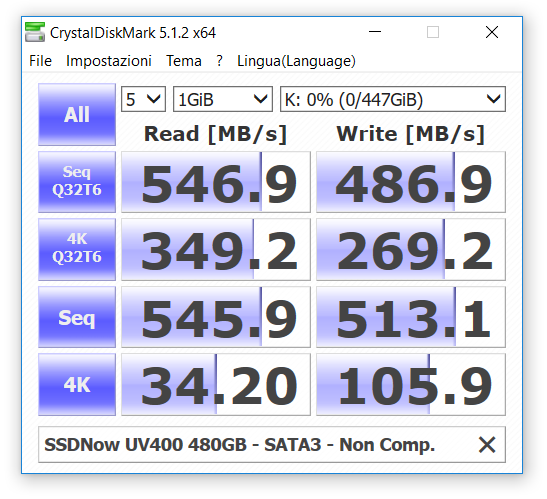Start the 4K benchmark test
The image size is (547, 499).
coord(77,384)
